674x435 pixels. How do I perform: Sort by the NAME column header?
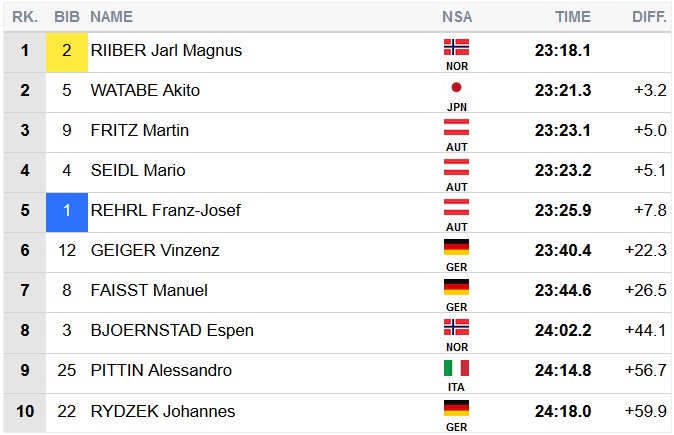[111, 17]
